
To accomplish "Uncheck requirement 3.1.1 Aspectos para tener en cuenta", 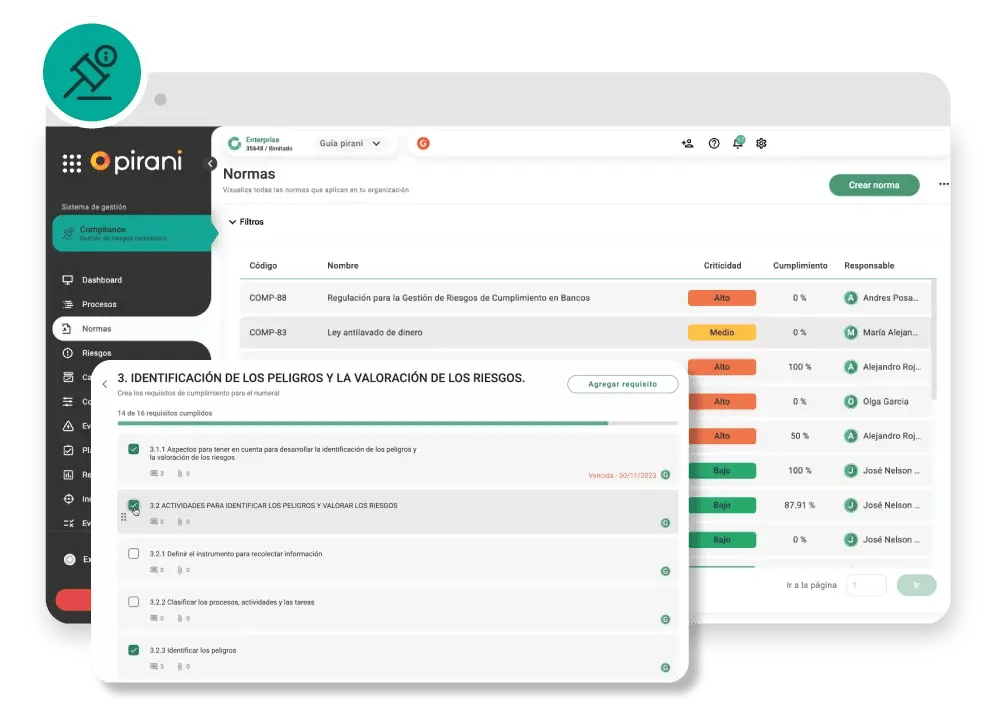I will 134,450.
